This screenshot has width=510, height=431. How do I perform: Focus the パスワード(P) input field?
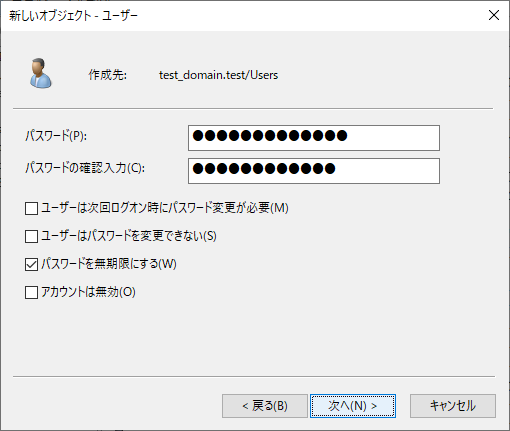(314, 138)
